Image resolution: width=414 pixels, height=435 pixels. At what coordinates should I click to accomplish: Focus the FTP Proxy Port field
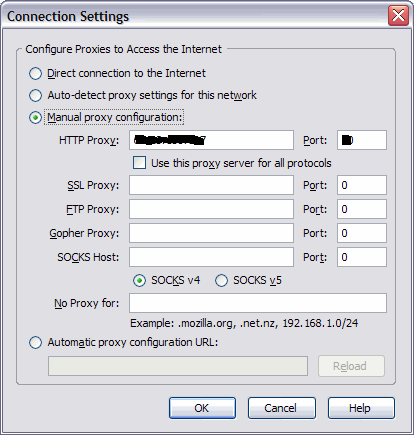(362, 209)
